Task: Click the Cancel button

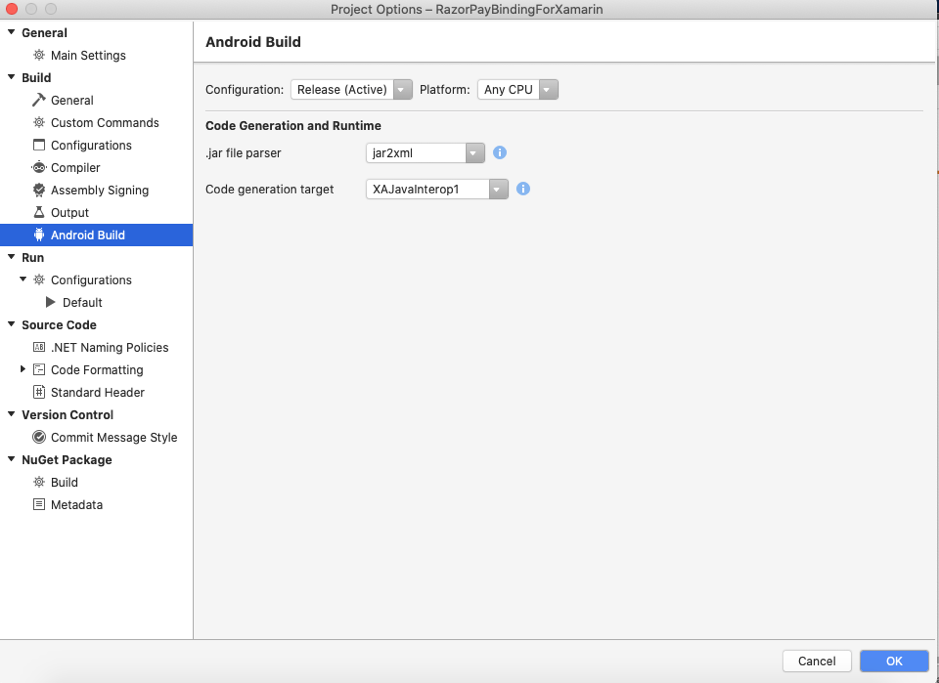Action: pyautogui.click(x=817, y=661)
